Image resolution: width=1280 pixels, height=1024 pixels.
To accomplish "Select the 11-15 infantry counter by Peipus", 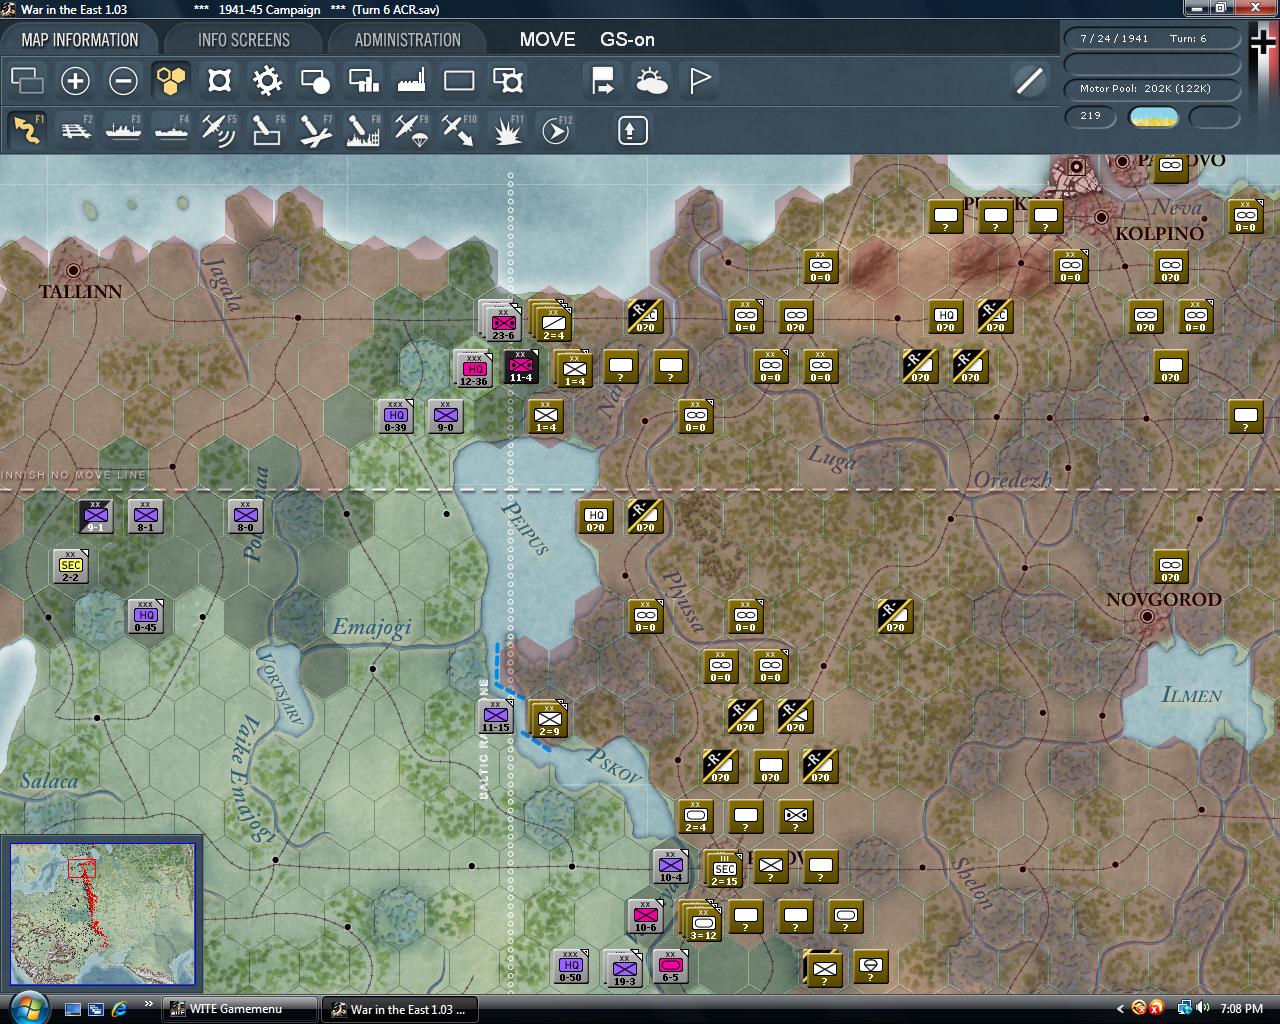I will 496,716.
